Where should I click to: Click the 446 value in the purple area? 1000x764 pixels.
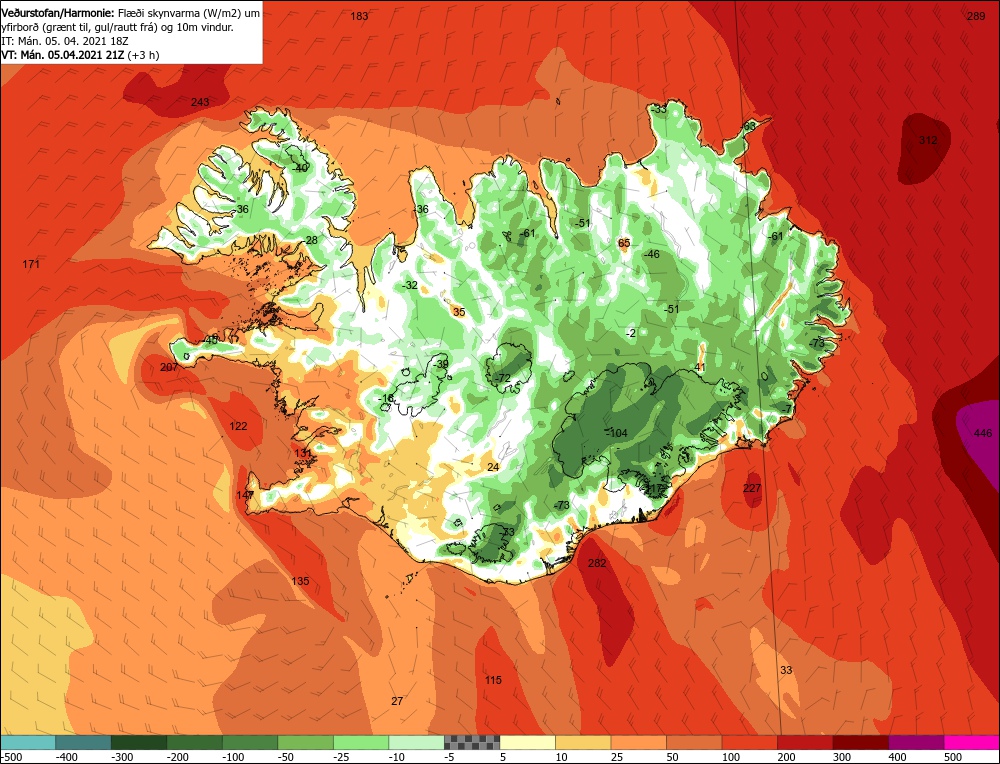983,433
